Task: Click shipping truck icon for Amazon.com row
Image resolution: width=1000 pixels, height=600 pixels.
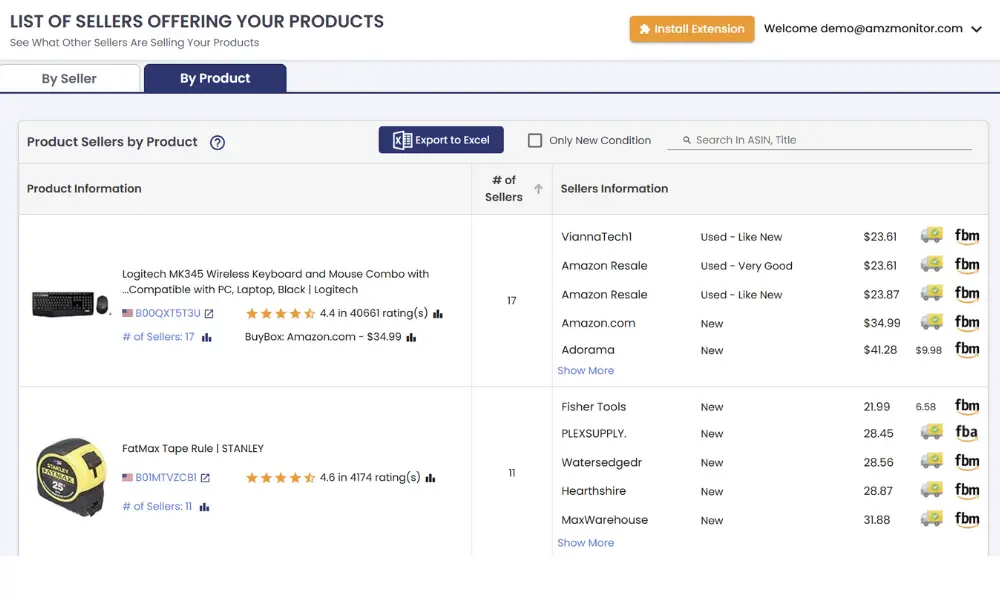Action: (932, 322)
